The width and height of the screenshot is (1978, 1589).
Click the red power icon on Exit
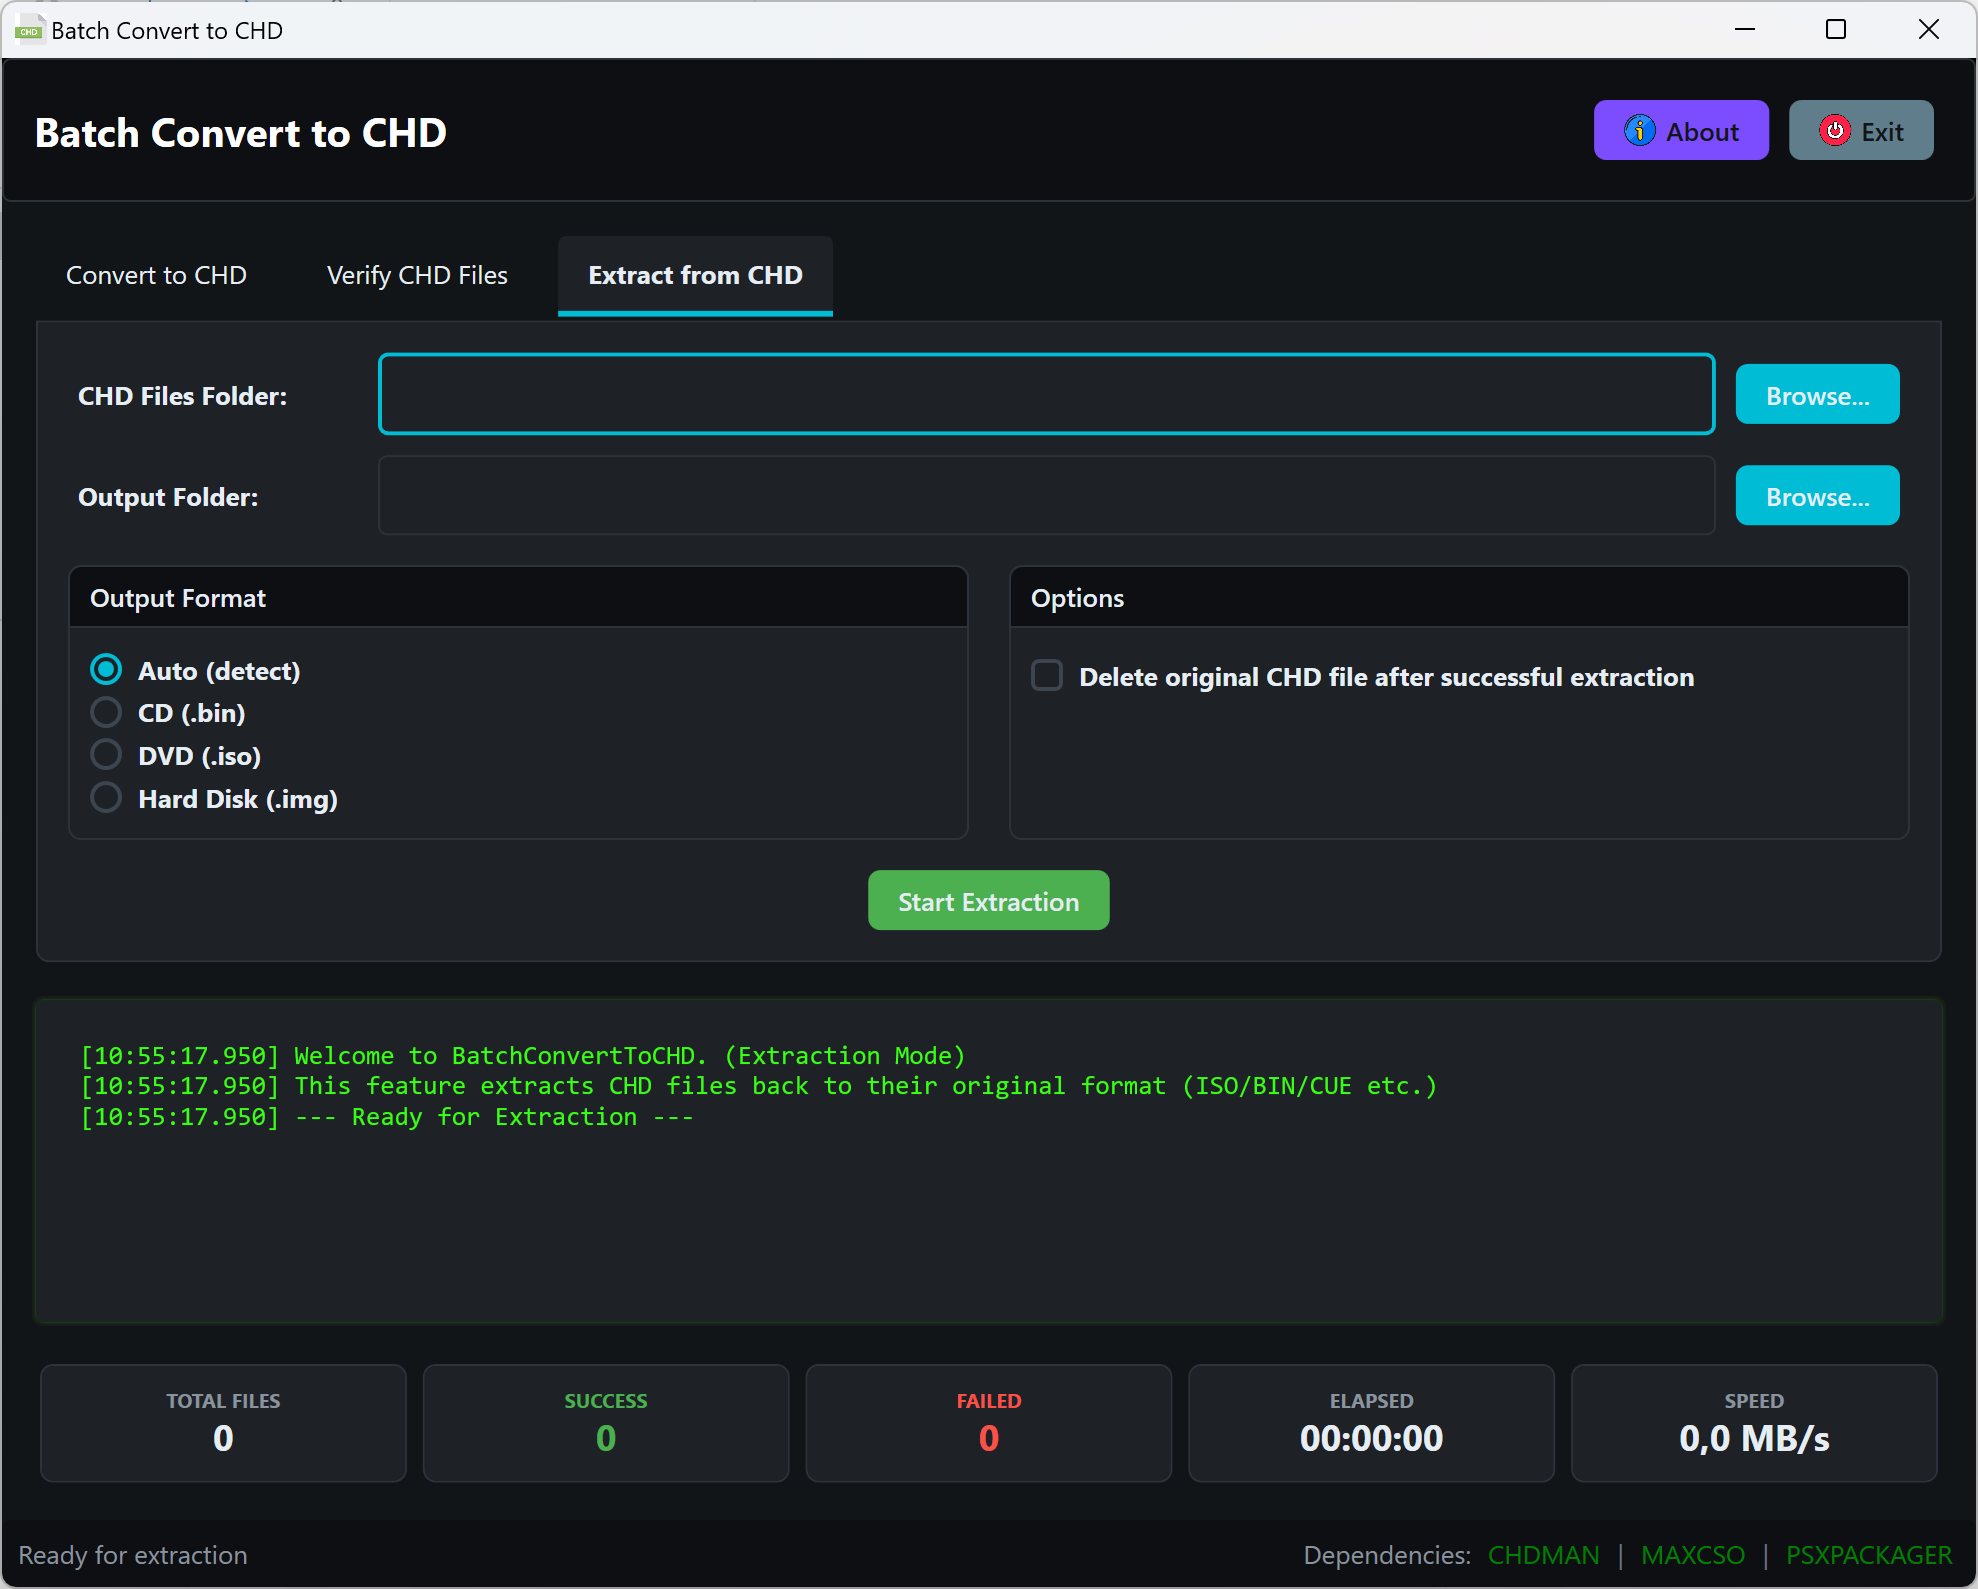coord(1834,130)
